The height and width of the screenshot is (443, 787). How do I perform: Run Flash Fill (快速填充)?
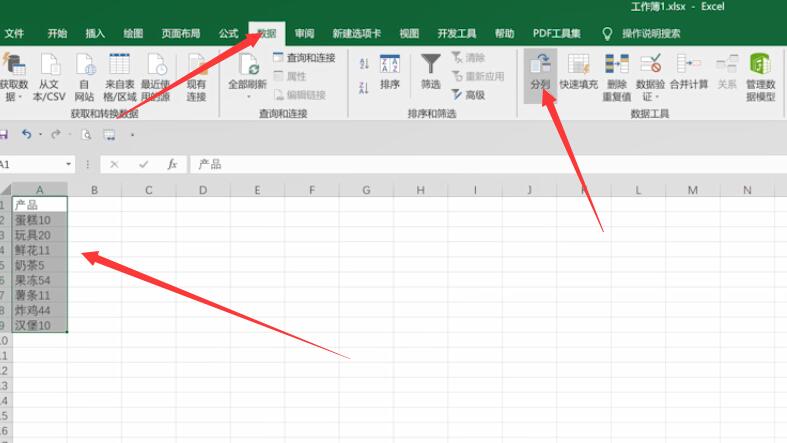(578, 73)
